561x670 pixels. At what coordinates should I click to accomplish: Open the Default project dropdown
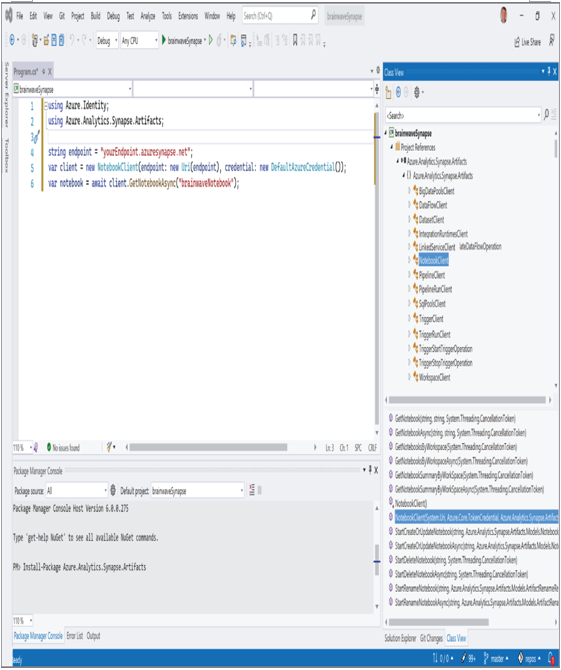pos(198,491)
